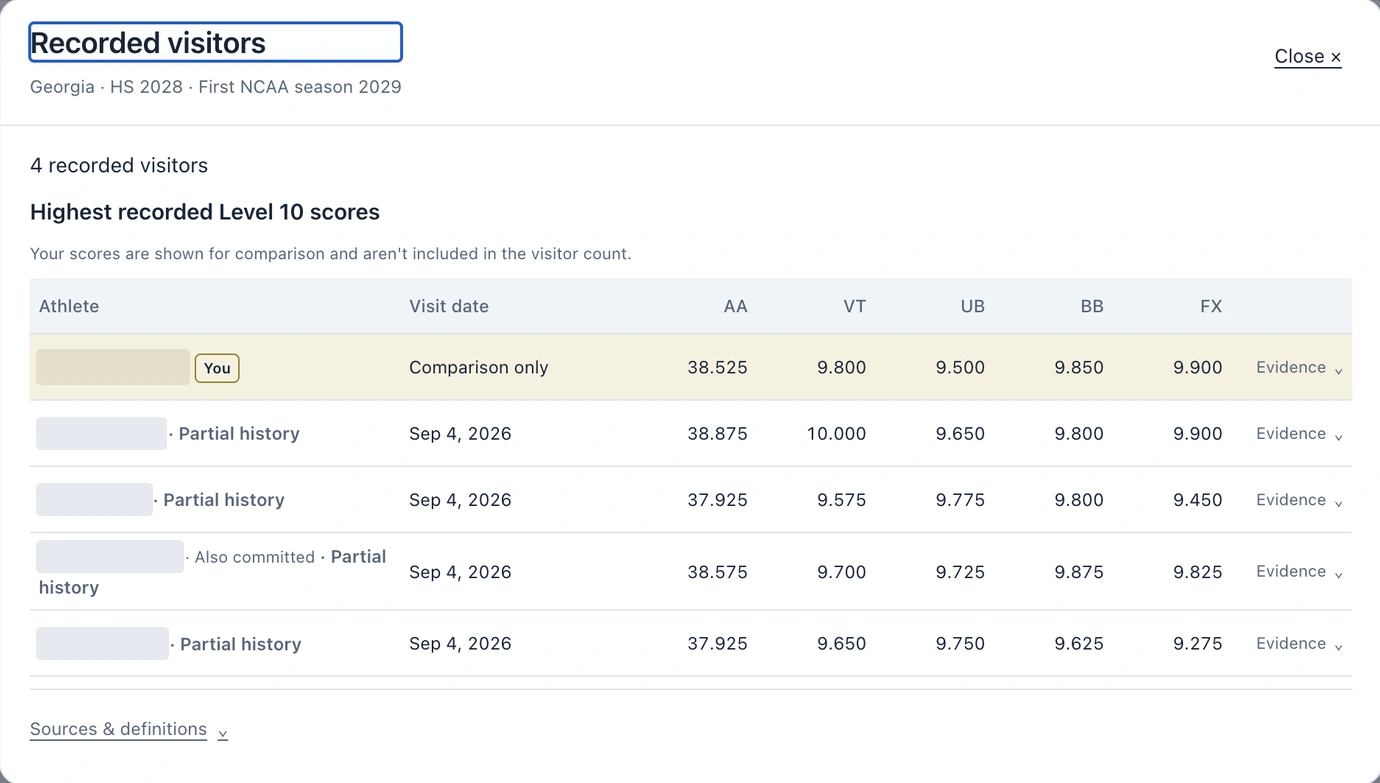Click the Highest recorded Level 10 scores heading
Viewport: 1380px width, 783px height.
[x=205, y=212]
